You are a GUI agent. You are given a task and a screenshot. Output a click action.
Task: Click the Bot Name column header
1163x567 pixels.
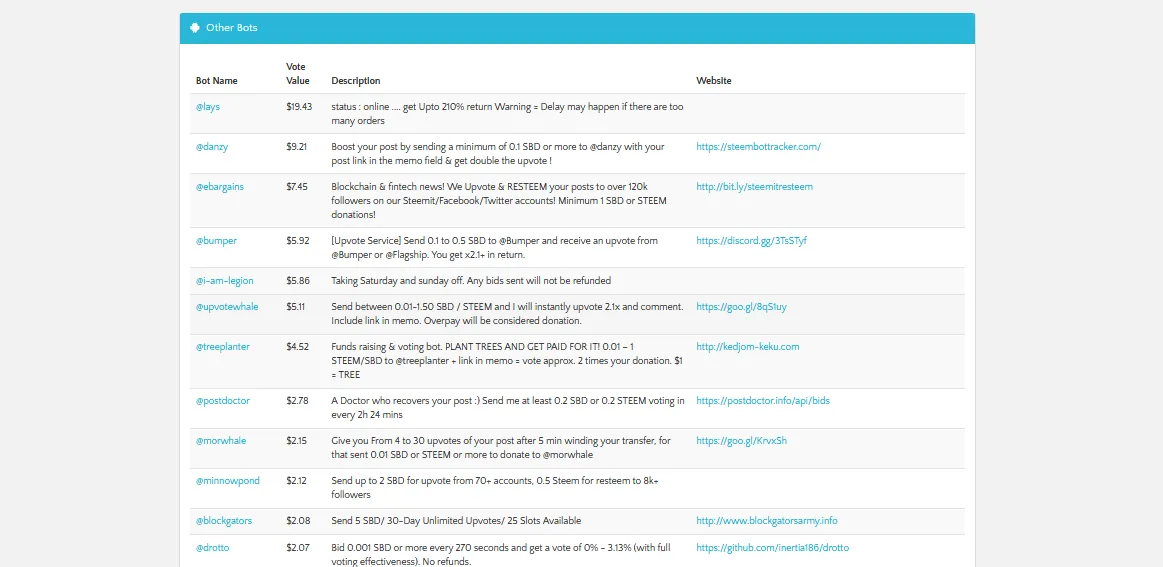[x=217, y=81]
